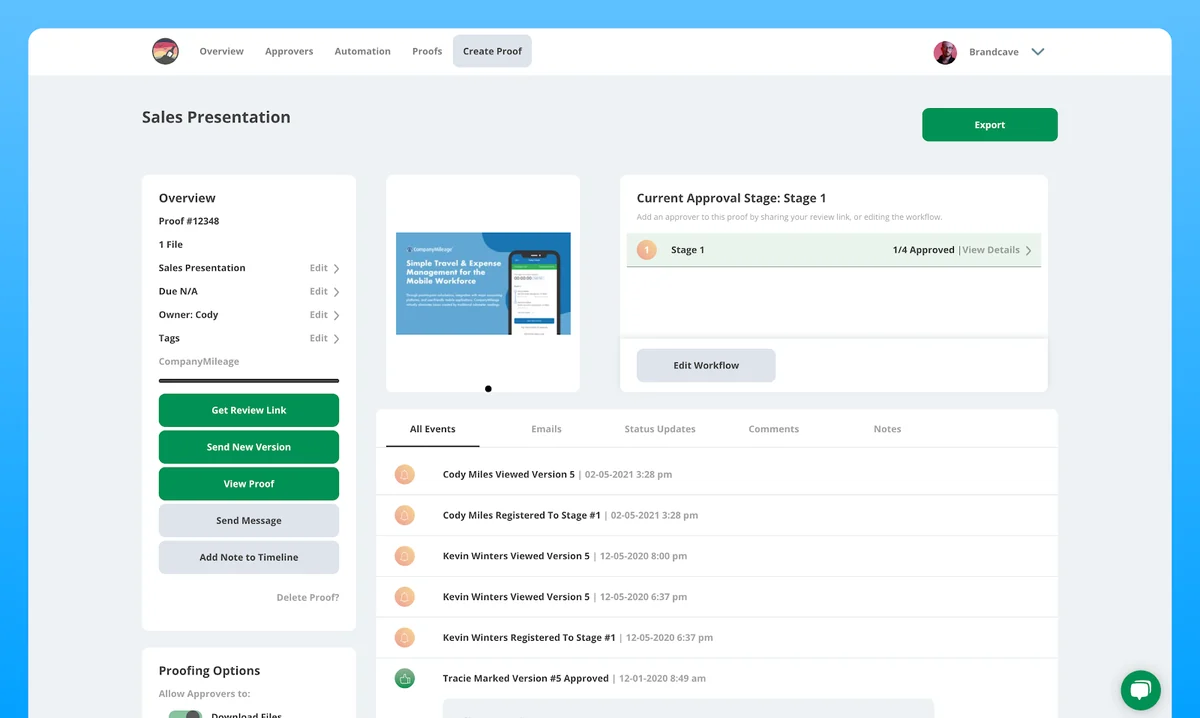The height and width of the screenshot is (718, 1200).
Task: Click the Brandcave user avatar
Action: [x=945, y=52]
